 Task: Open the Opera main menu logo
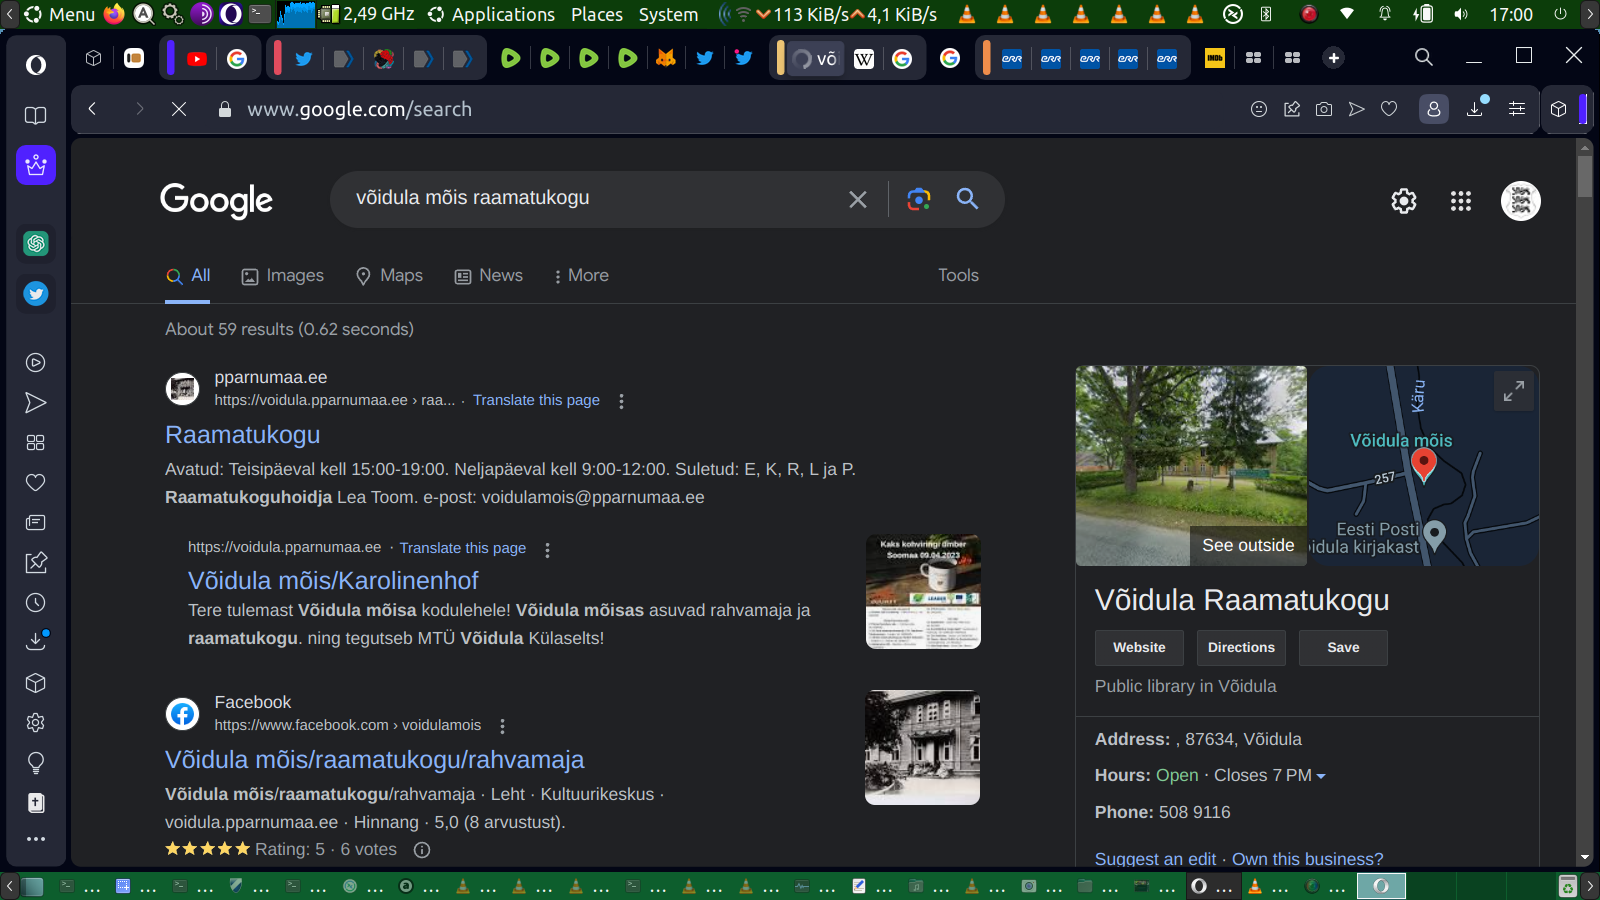(x=36, y=65)
